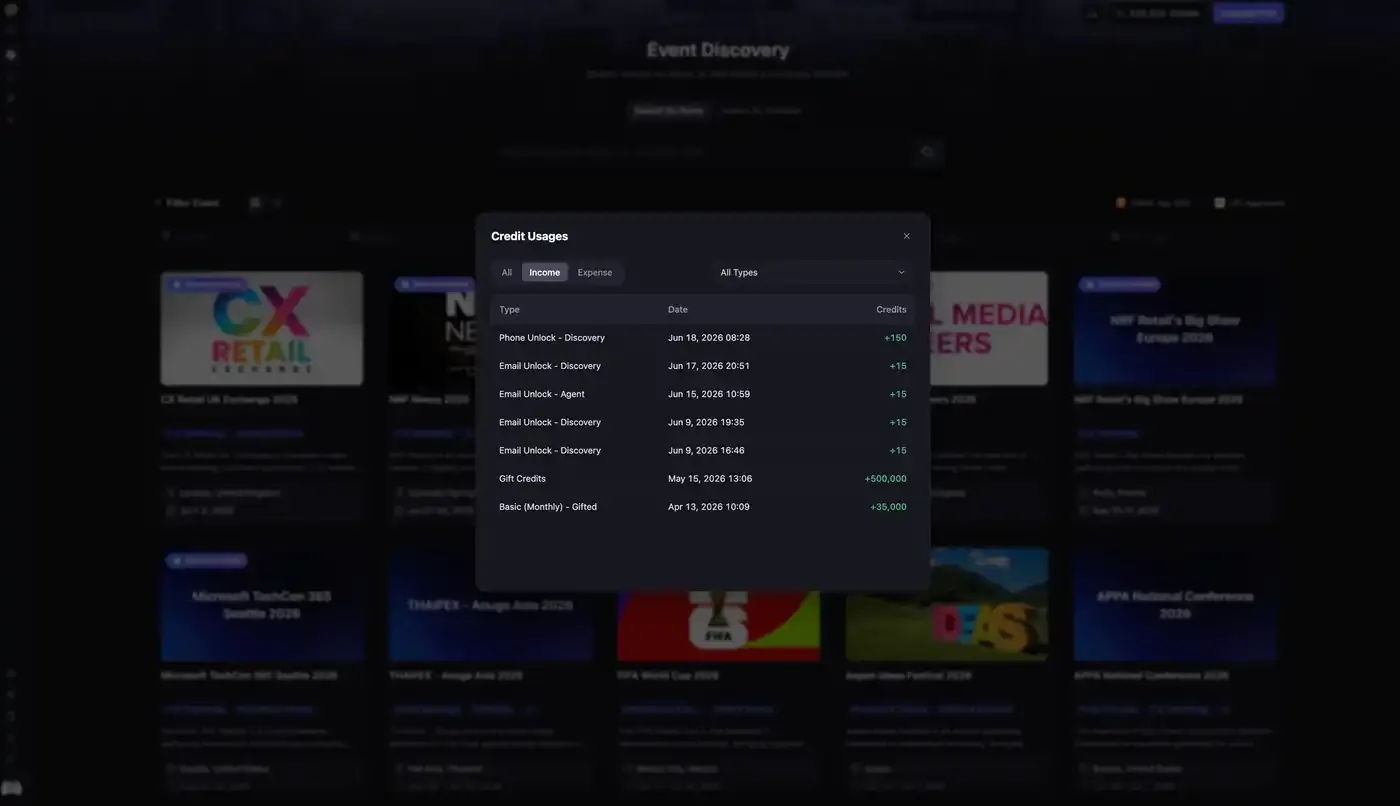The image size is (1400, 806).
Task: Select the Email Unlock - Agent row
Action: [x=702, y=394]
